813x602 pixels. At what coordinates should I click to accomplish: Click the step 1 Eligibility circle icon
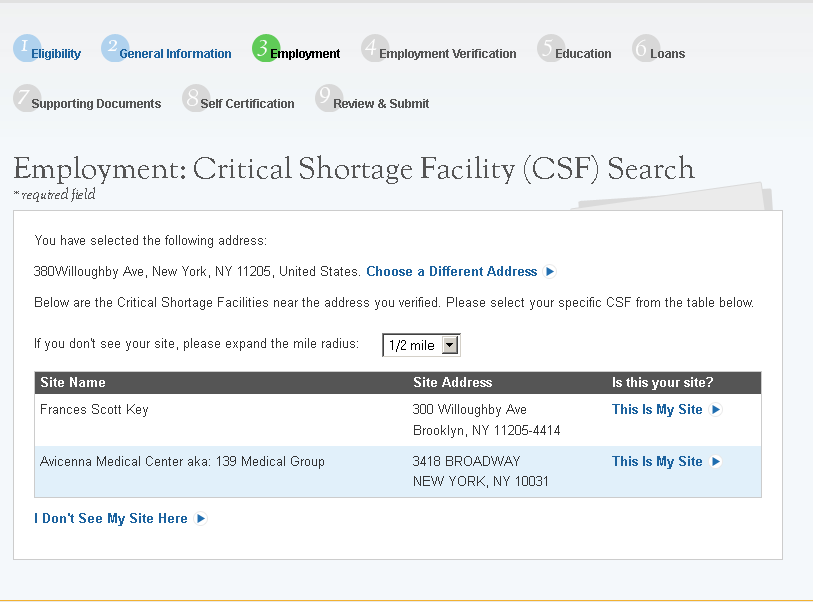26,48
